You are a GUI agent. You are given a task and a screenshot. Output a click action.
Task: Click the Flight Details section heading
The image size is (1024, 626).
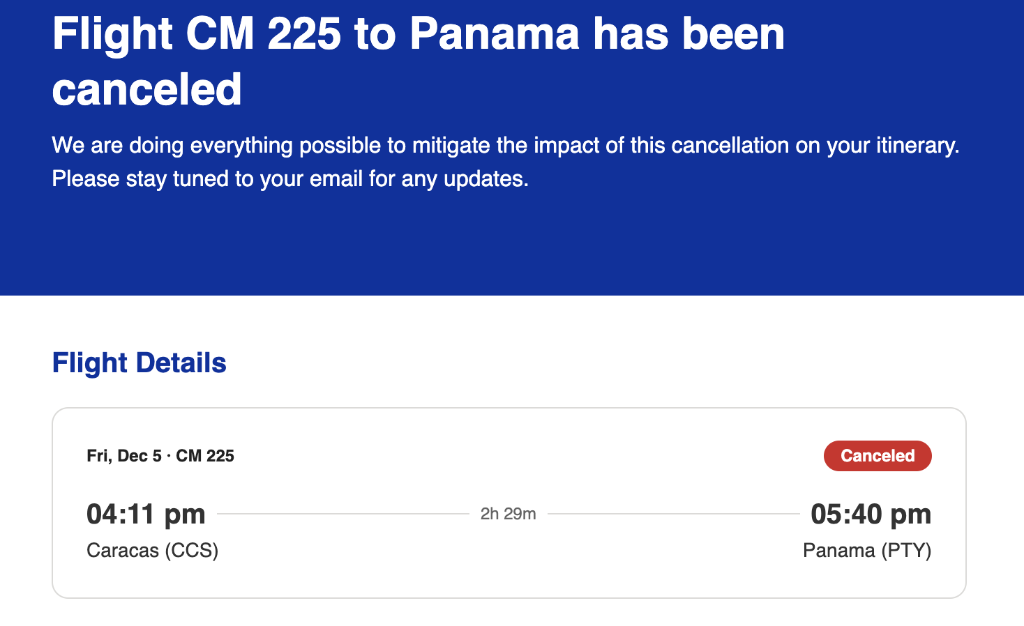click(139, 362)
